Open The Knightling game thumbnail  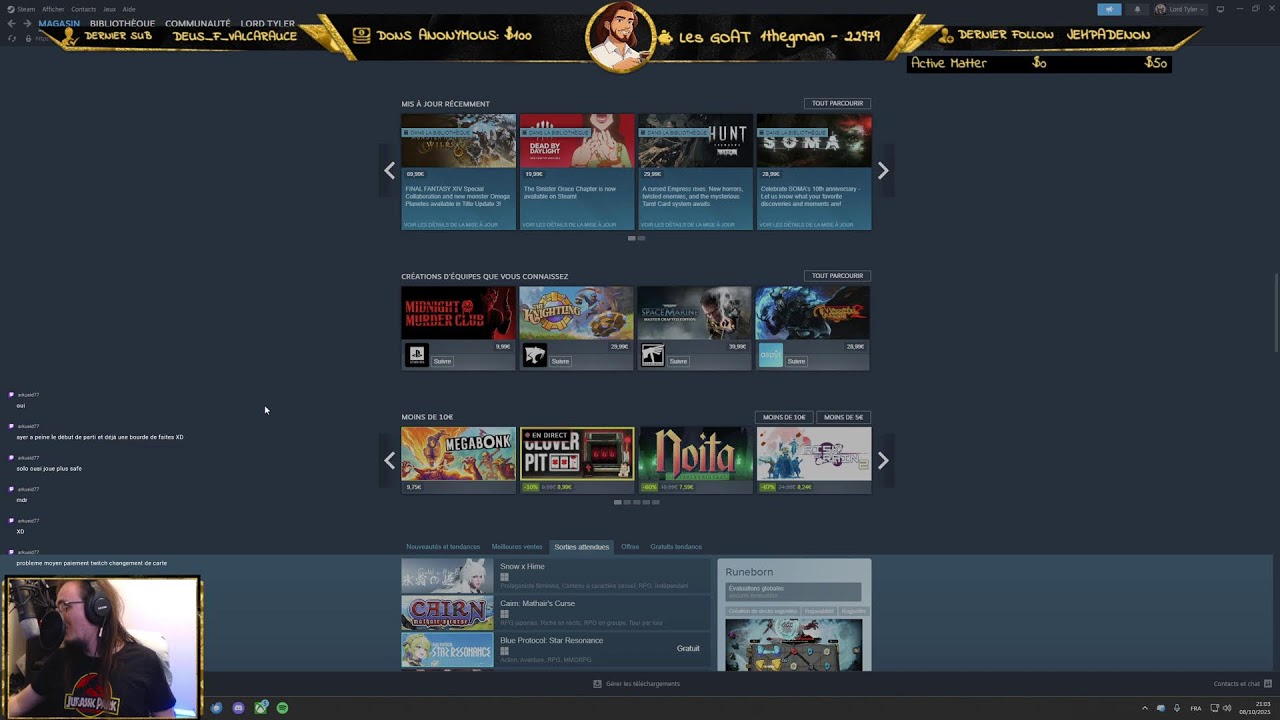[x=577, y=313]
